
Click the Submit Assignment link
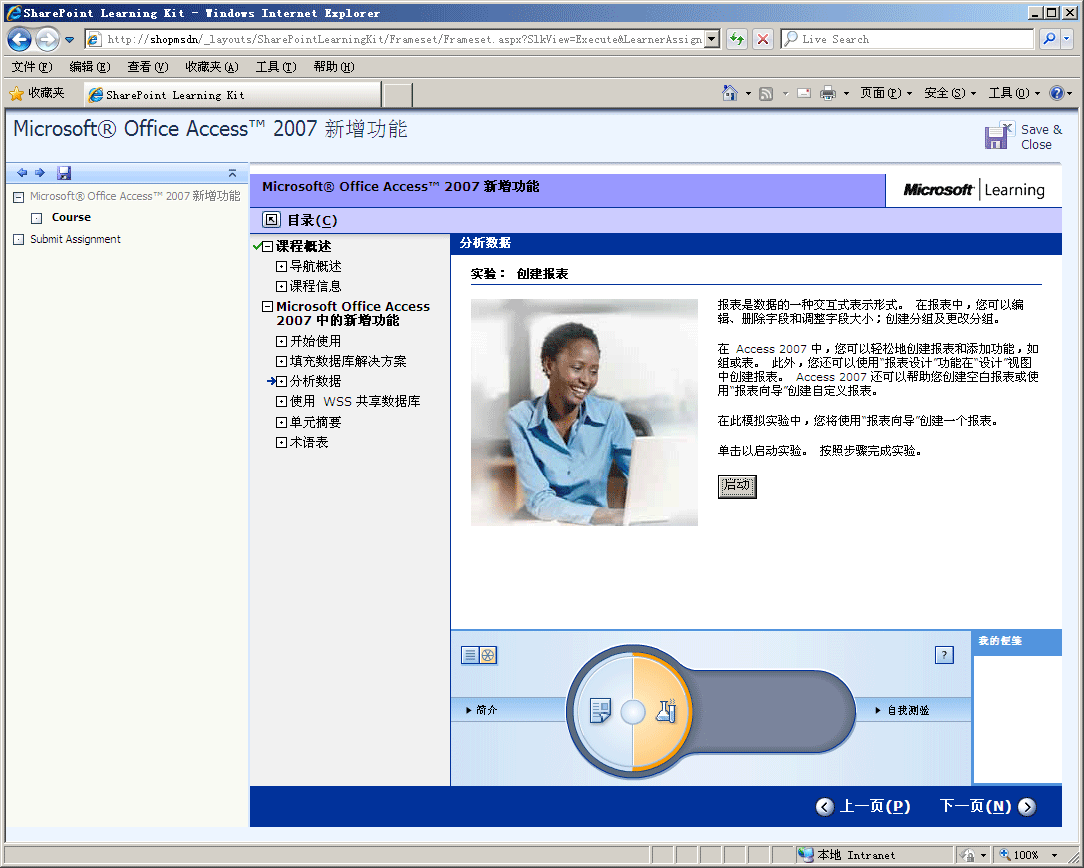[x=75, y=239]
